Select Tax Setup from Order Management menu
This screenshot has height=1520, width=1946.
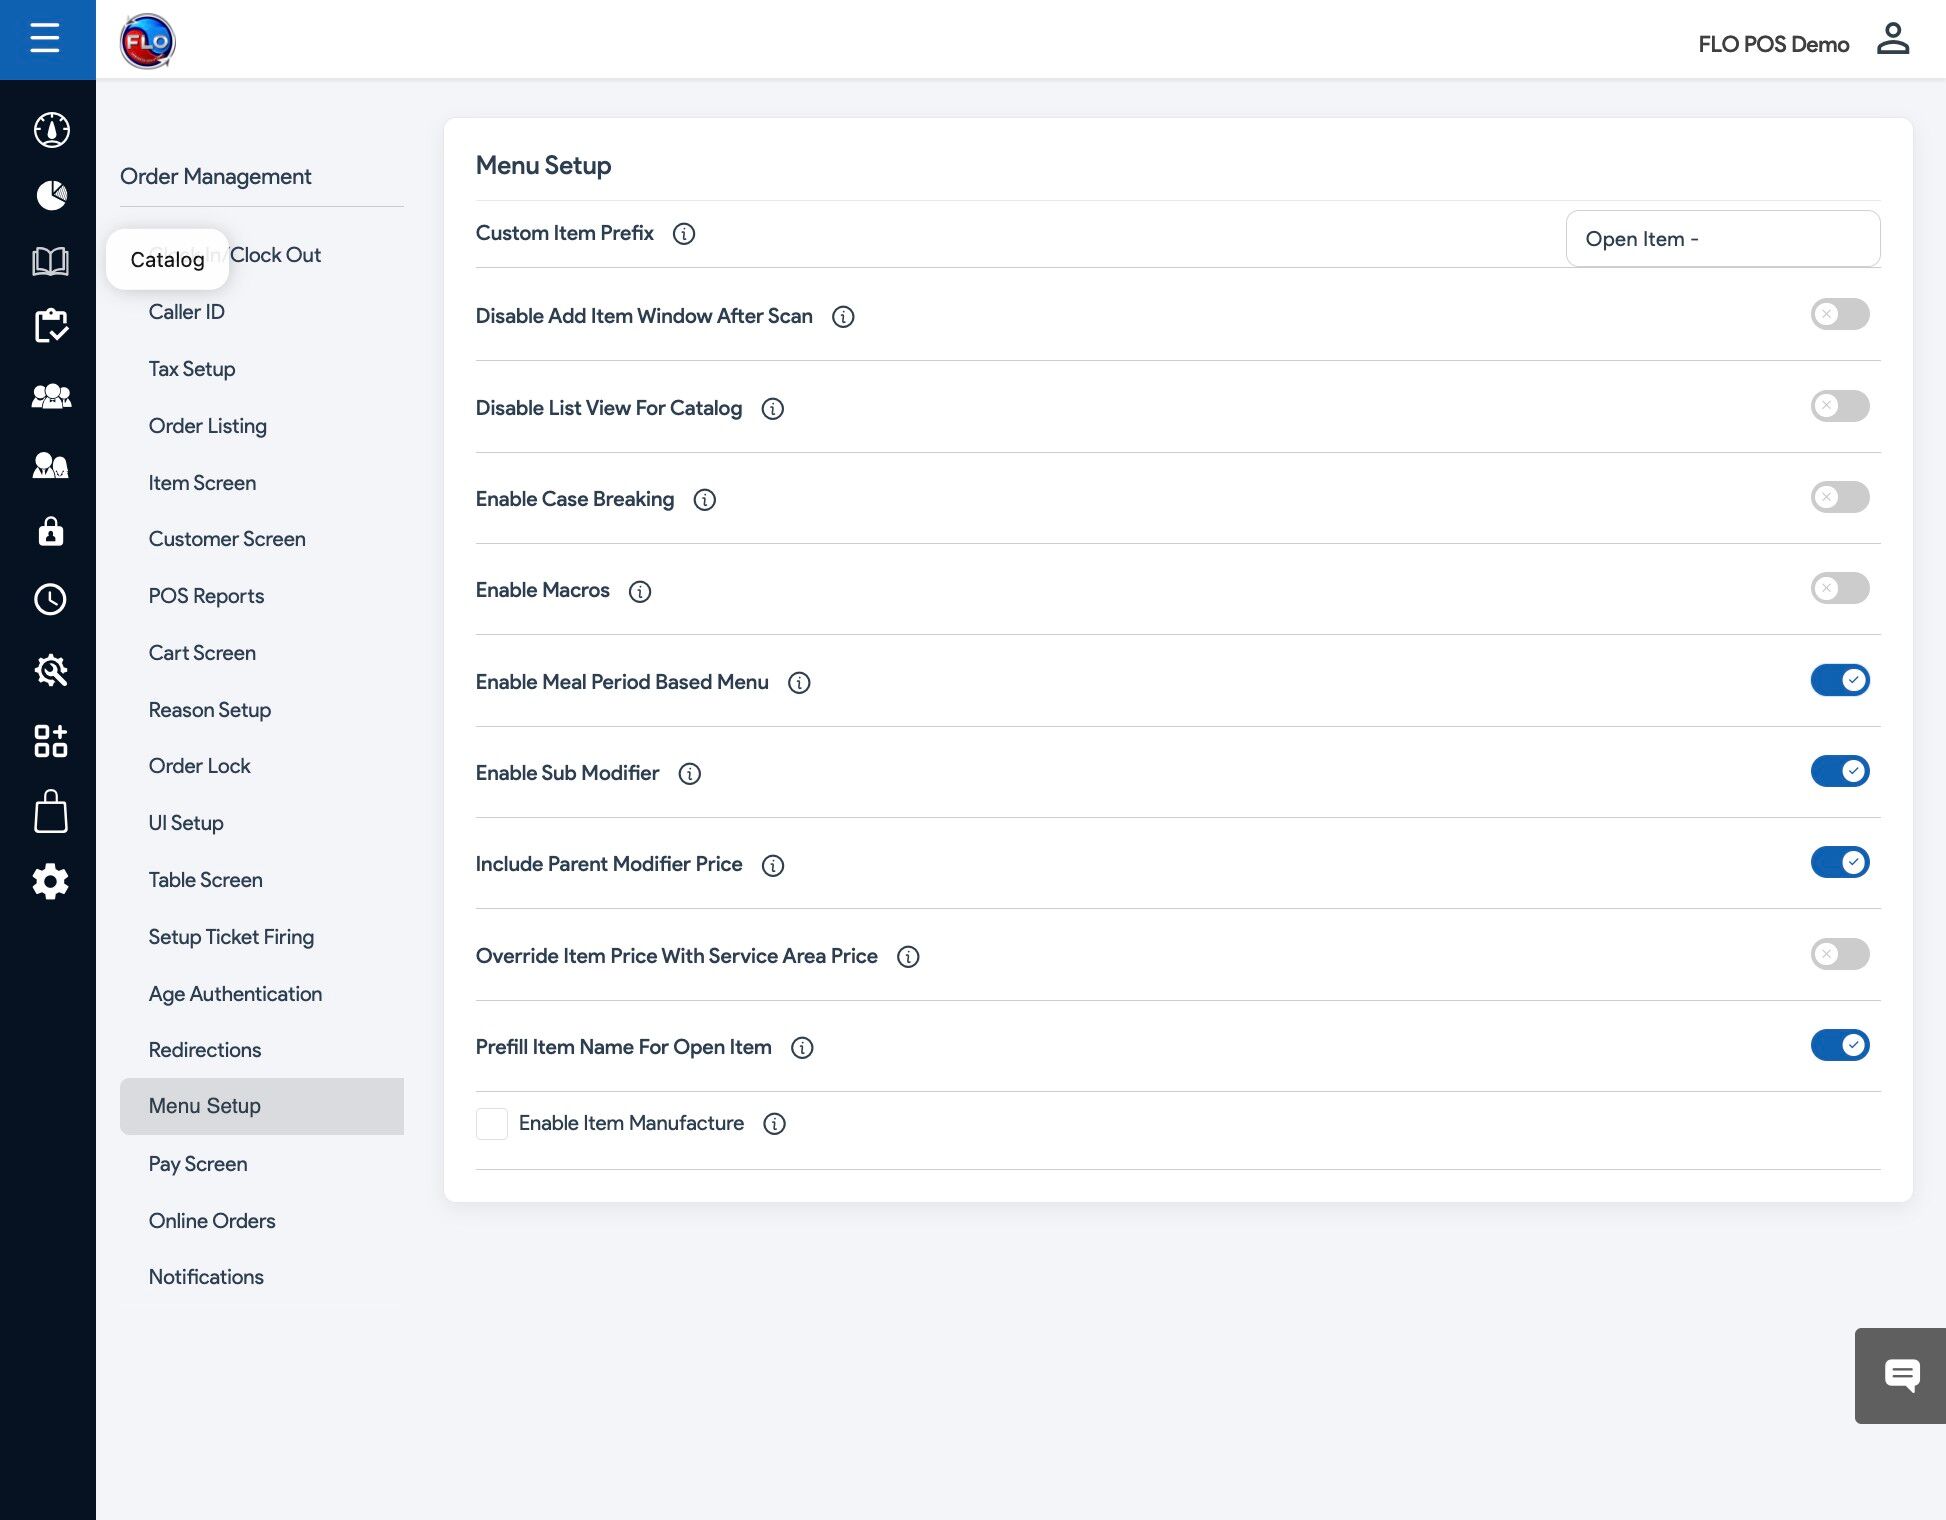(x=192, y=369)
